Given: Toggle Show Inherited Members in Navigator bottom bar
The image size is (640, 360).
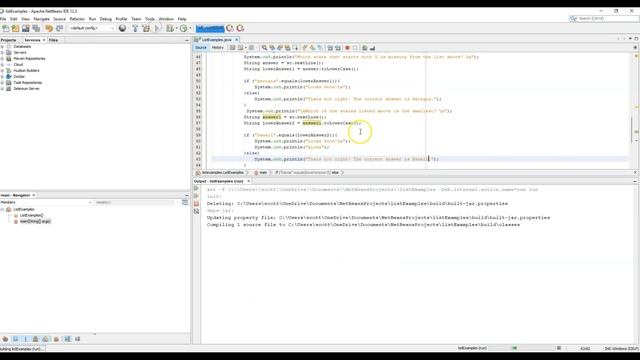Looking at the screenshot, I should click(x=5, y=339).
